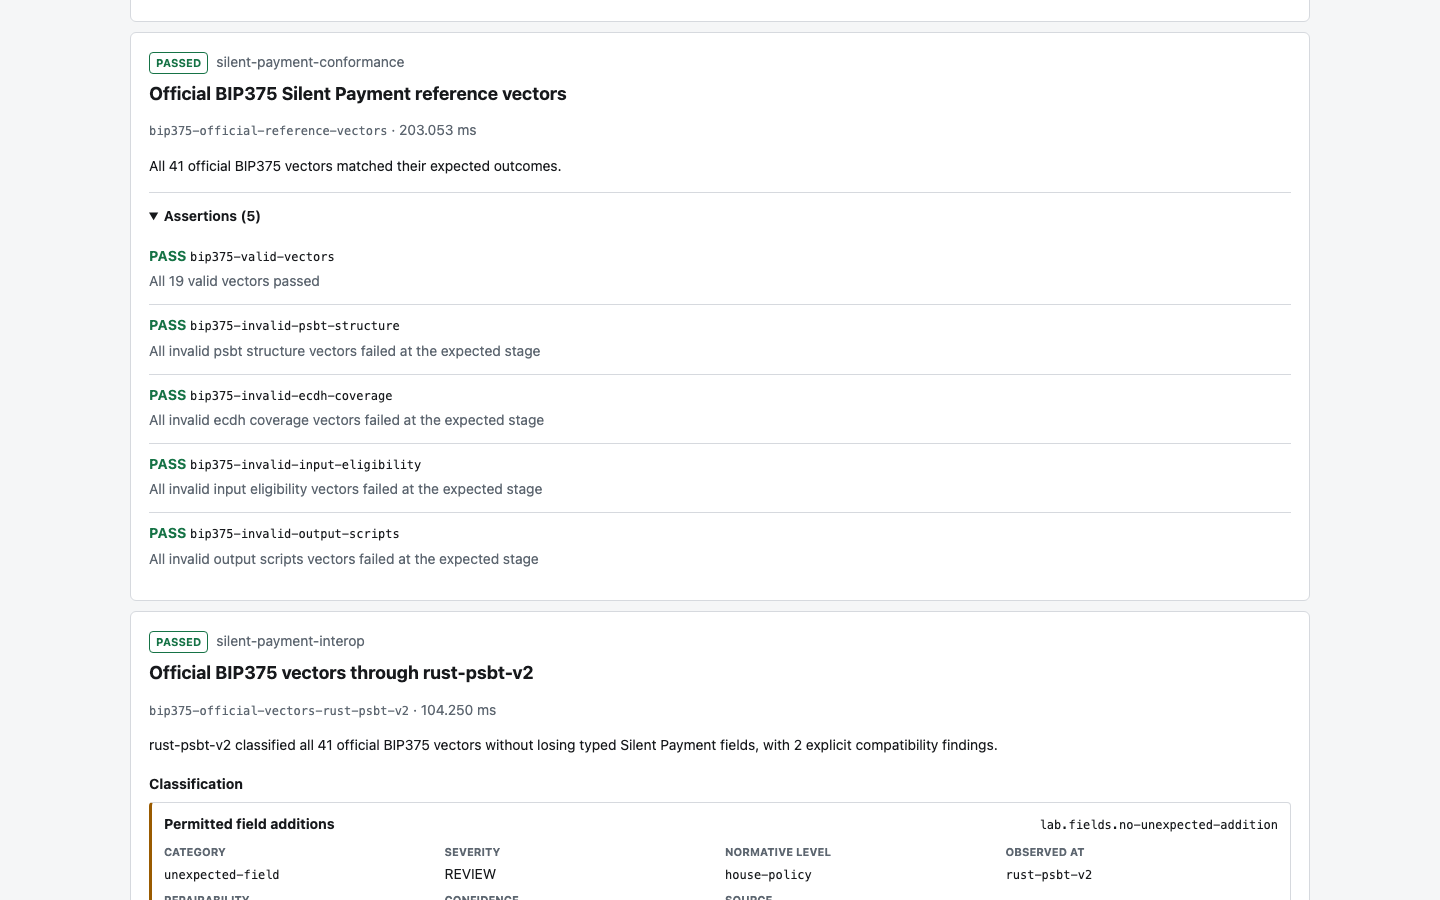Image resolution: width=1440 pixels, height=900 pixels.
Task: Click the 104.250 ms duration value
Action: [x=458, y=710]
